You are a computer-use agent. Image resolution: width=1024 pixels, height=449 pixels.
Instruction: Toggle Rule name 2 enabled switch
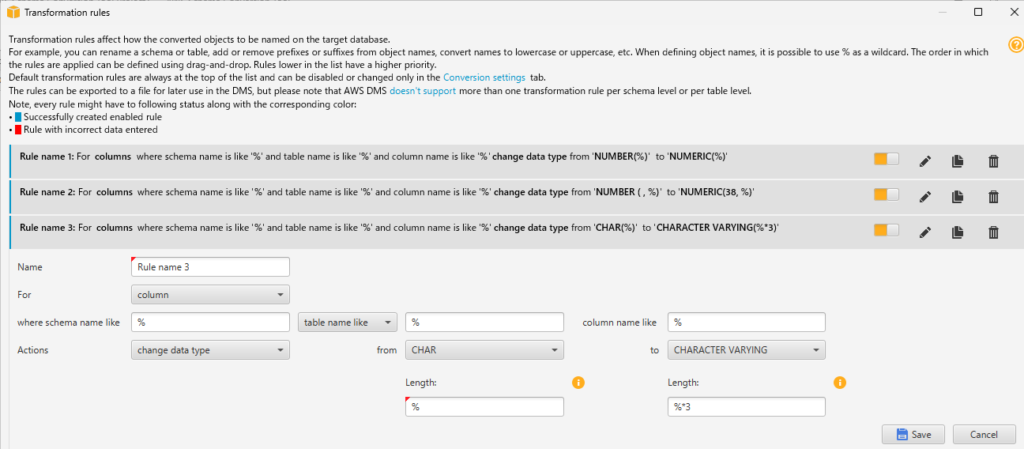click(x=886, y=196)
